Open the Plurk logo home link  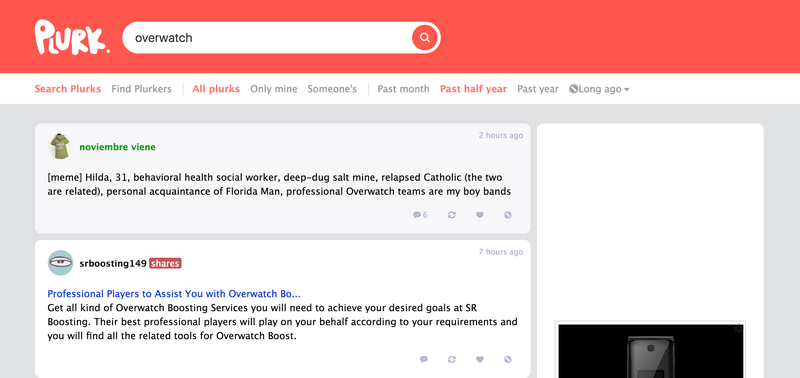pyautogui.click(x=72, y=37)
